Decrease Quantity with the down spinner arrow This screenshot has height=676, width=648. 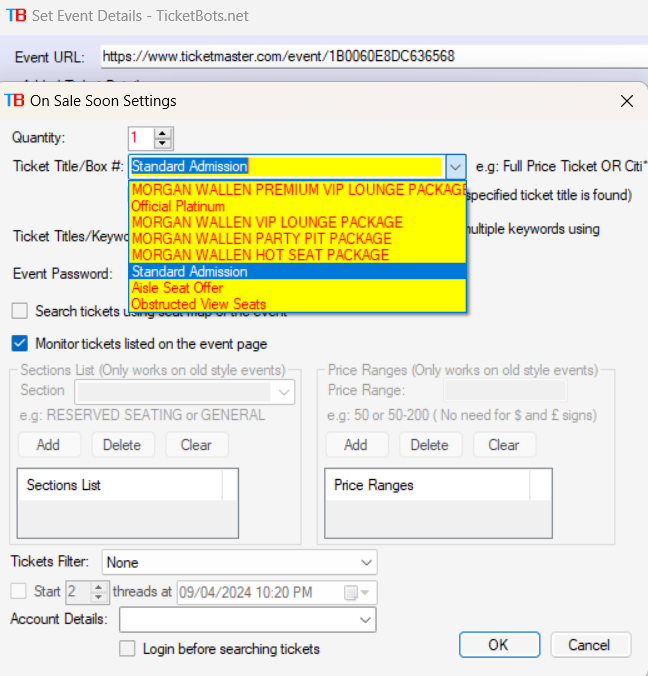[x=162, y=143]
